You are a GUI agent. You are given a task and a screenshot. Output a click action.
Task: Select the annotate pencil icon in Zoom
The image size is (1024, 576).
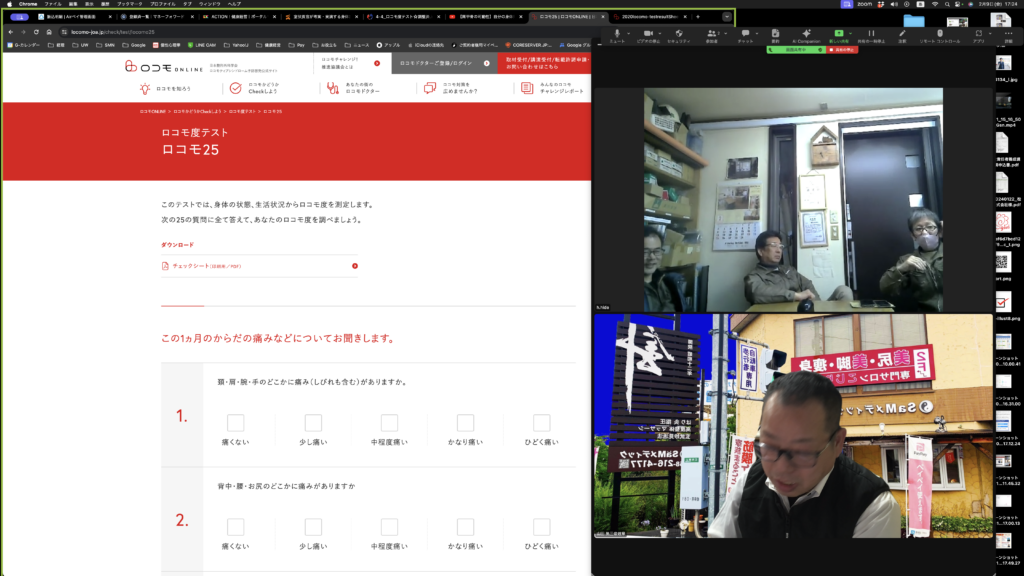pos(902,33)
